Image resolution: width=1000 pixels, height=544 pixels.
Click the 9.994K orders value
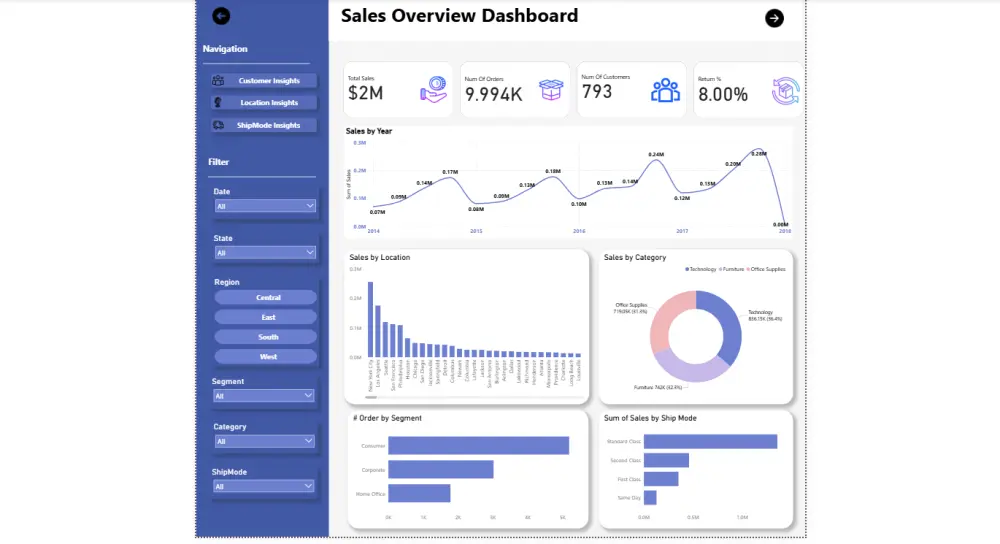coord(494,94)
